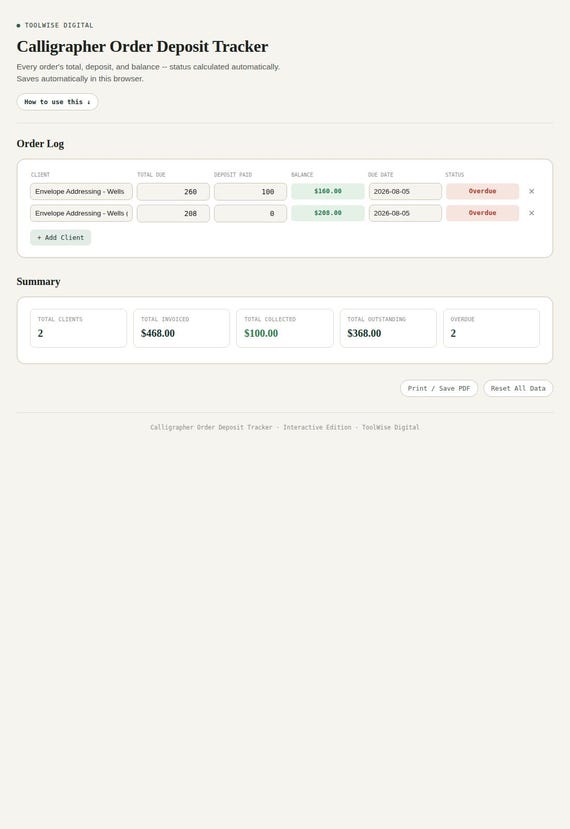Click the BALANCE column header

(302, 174)
